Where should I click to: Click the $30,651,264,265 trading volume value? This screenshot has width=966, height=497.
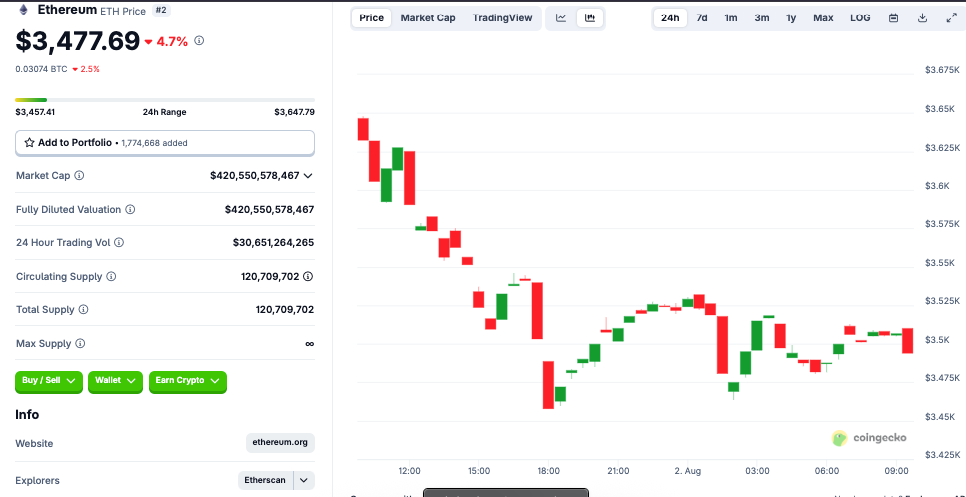(x=274, y=243)
